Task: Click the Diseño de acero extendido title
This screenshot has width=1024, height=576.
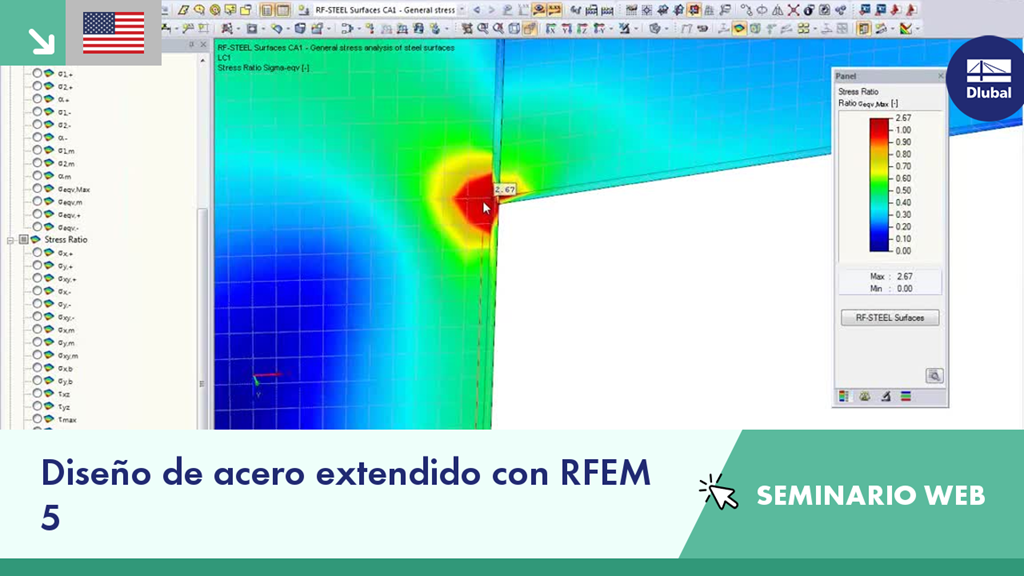Action: click(346, 494)
